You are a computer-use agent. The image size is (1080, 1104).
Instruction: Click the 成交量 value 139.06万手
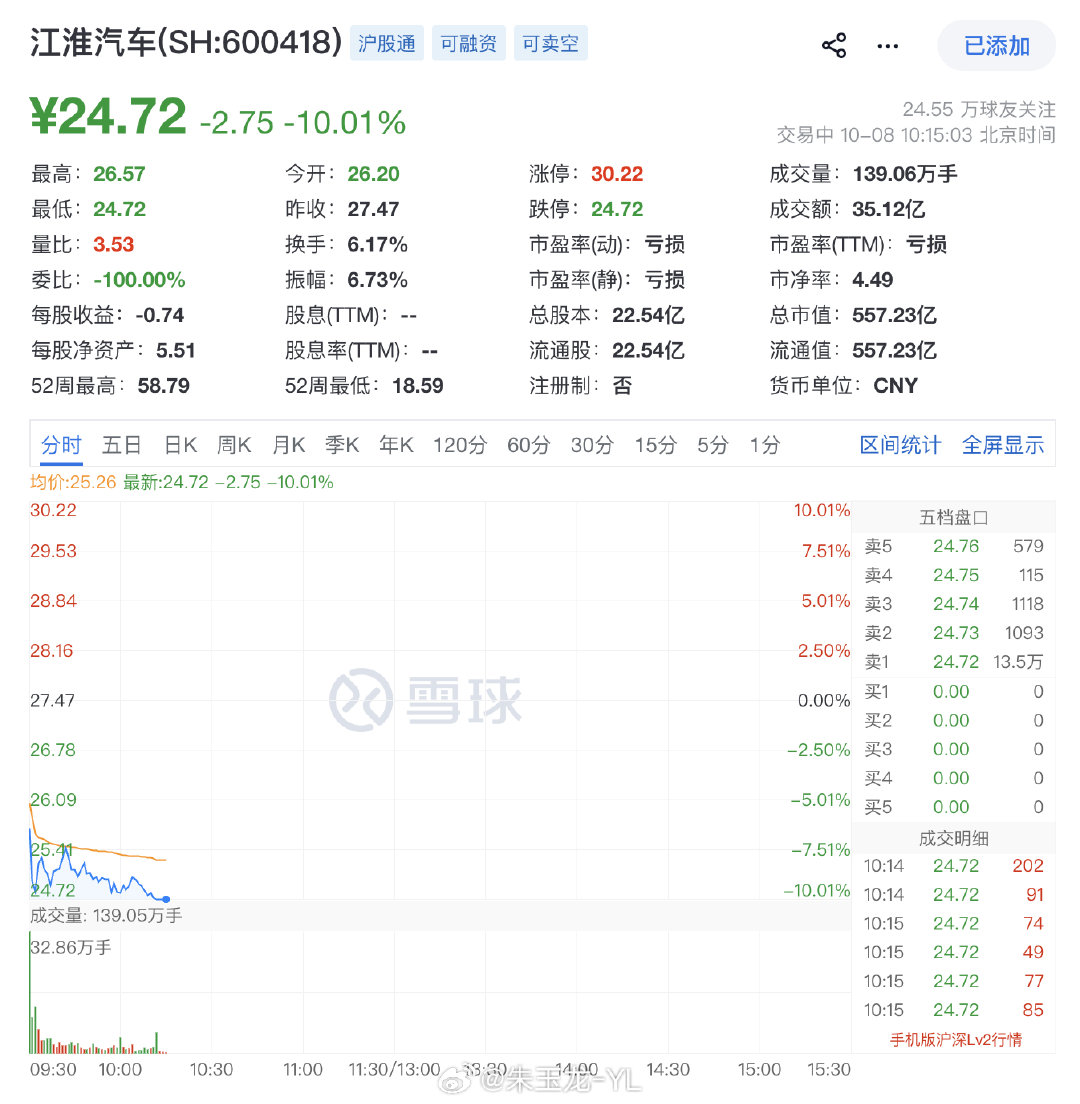(904, 174)
